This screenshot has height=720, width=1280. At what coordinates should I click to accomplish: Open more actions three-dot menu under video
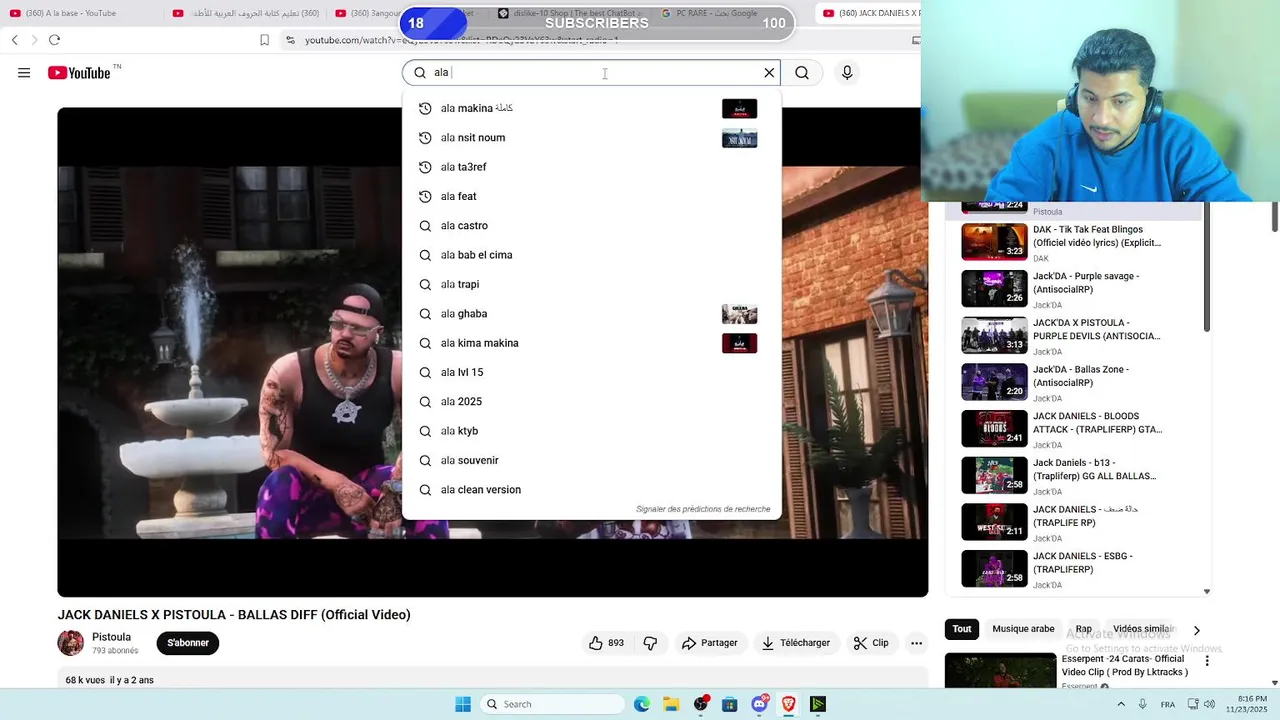[x=916, y=643]
